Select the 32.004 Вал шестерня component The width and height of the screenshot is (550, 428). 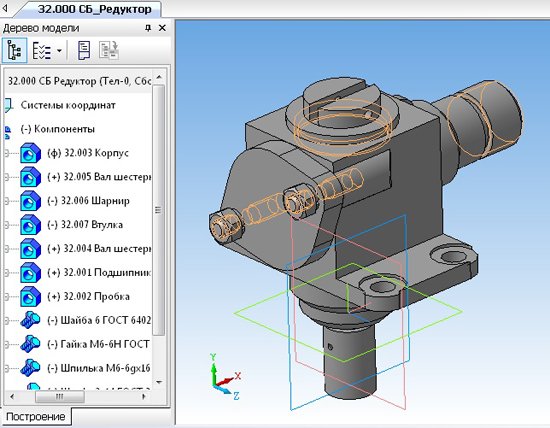[x=99, y=248]
